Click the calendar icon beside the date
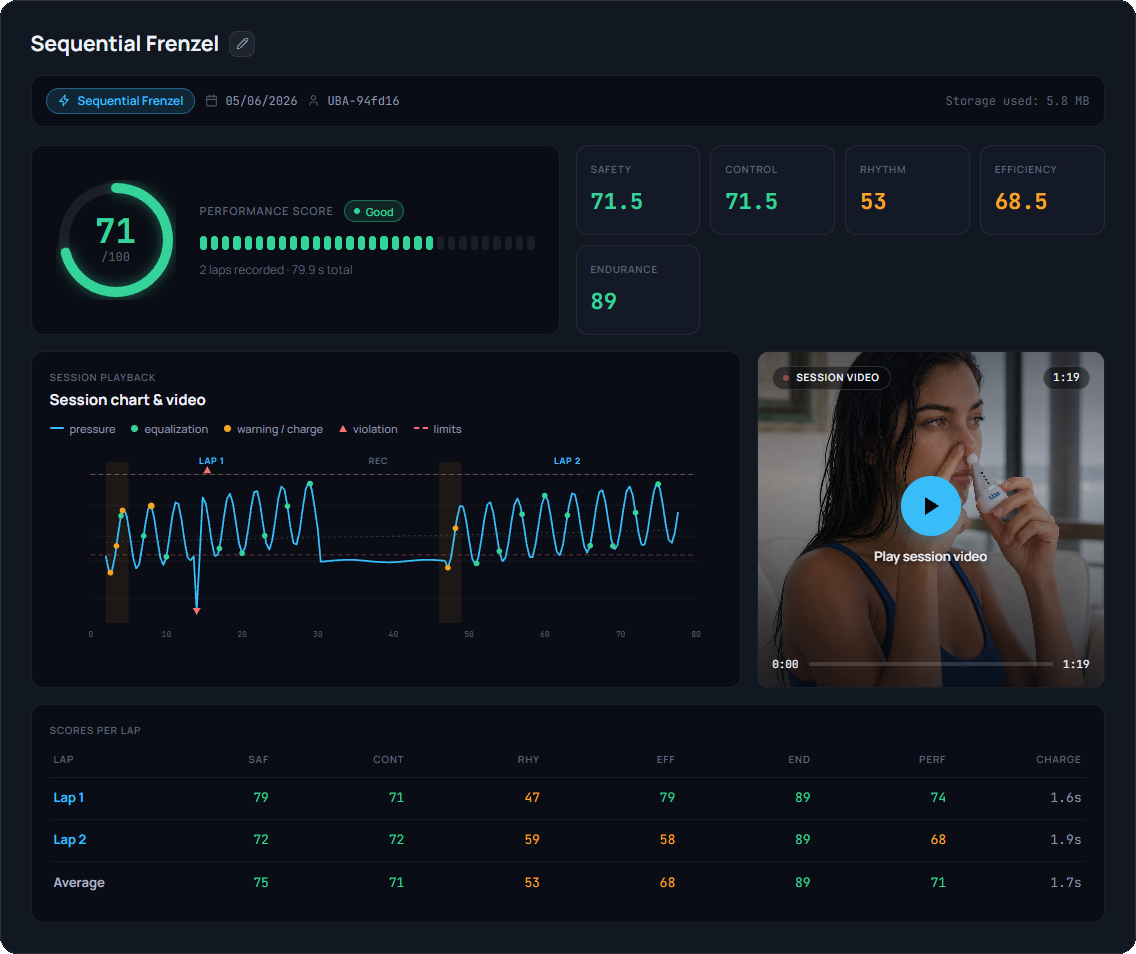Screen dimensions: 1136x954 (x=212, y=101)
